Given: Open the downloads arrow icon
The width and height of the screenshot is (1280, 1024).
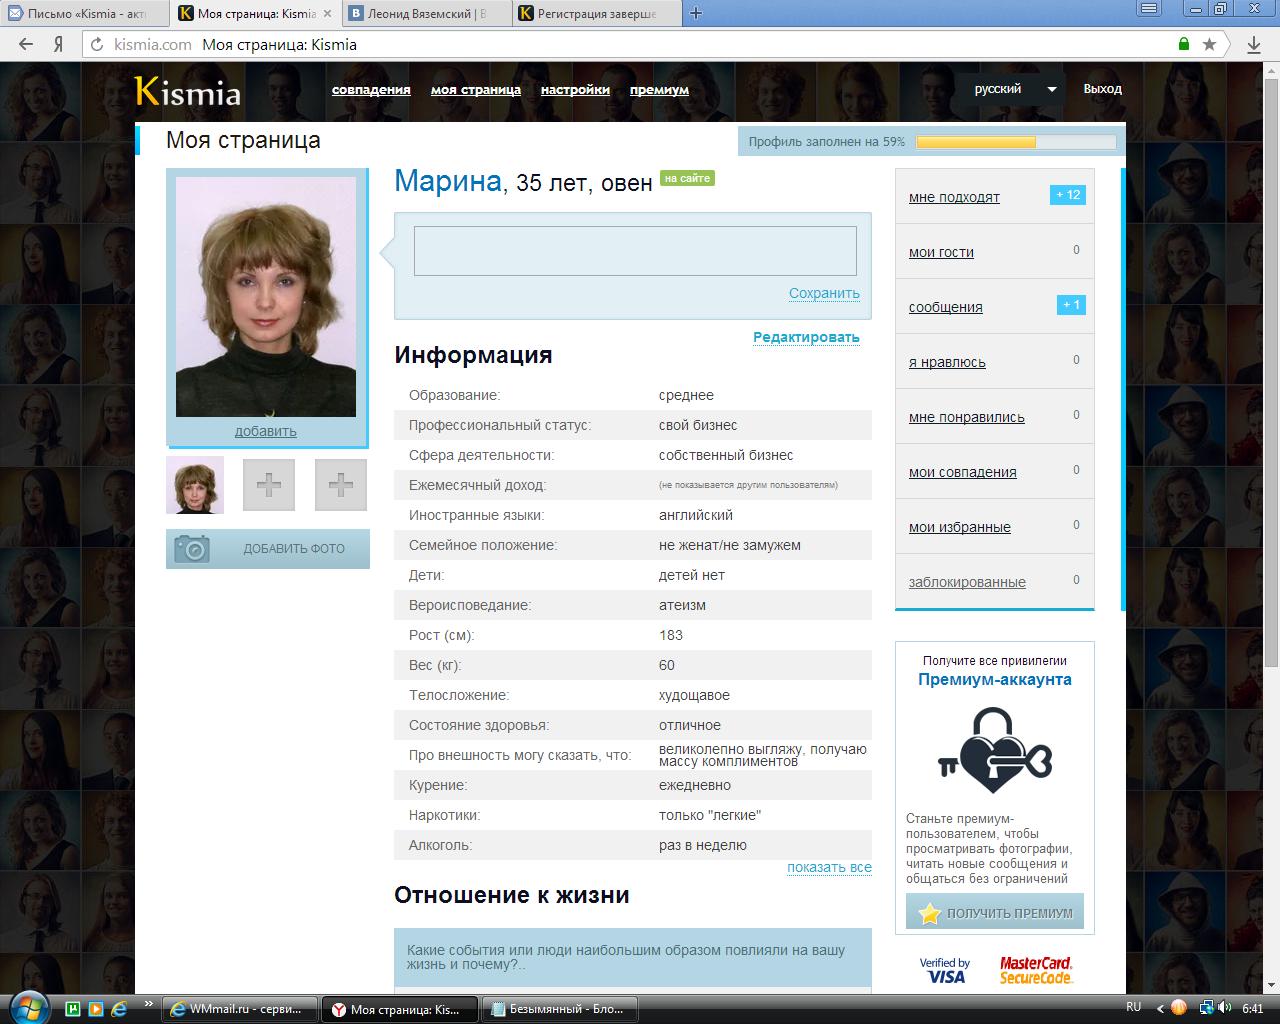Looking at the screenshot, I should (1253, 44).
